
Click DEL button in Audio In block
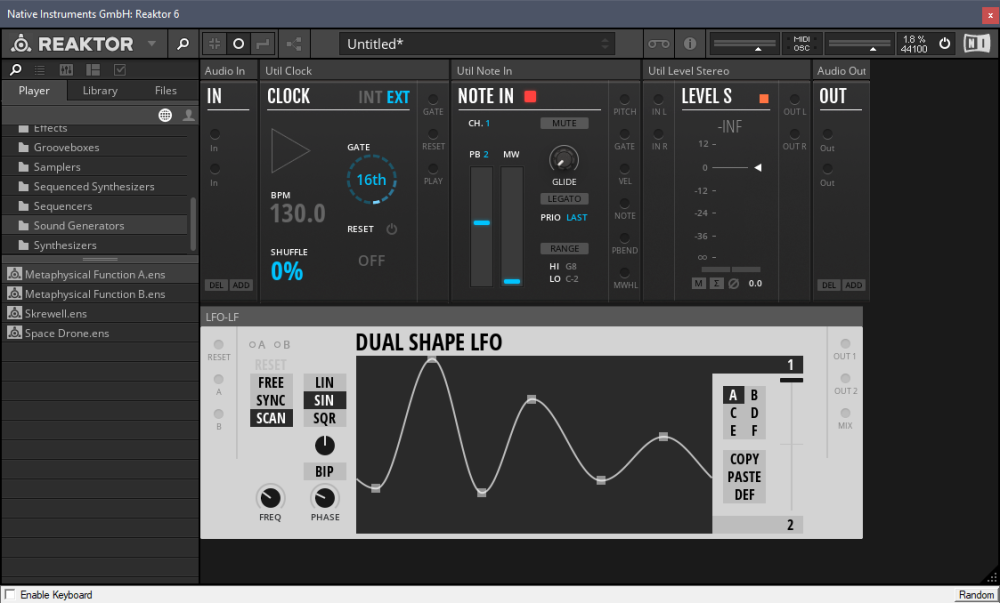[217, 285]
